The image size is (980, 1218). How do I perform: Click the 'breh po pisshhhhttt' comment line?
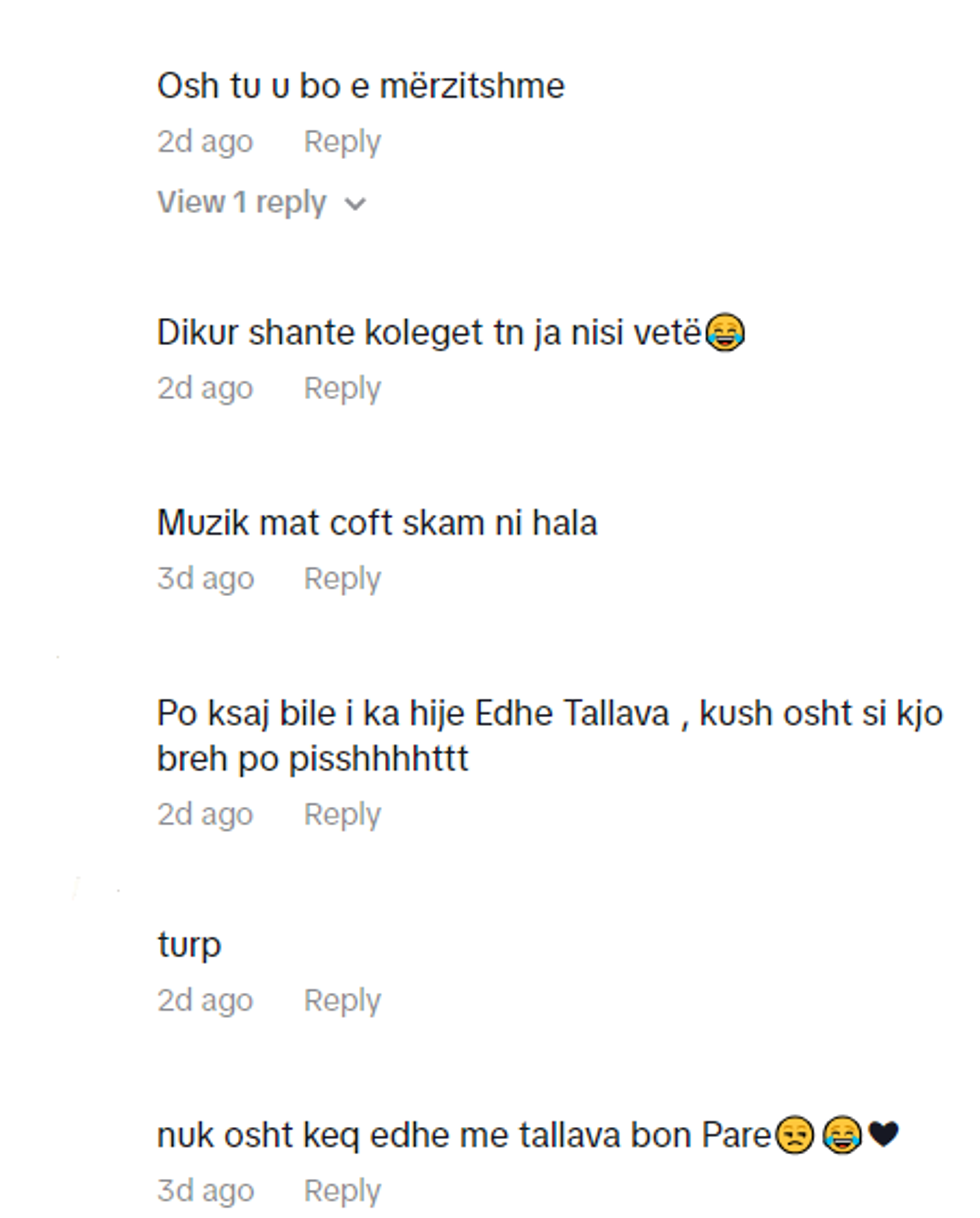(x=313, y=759)
